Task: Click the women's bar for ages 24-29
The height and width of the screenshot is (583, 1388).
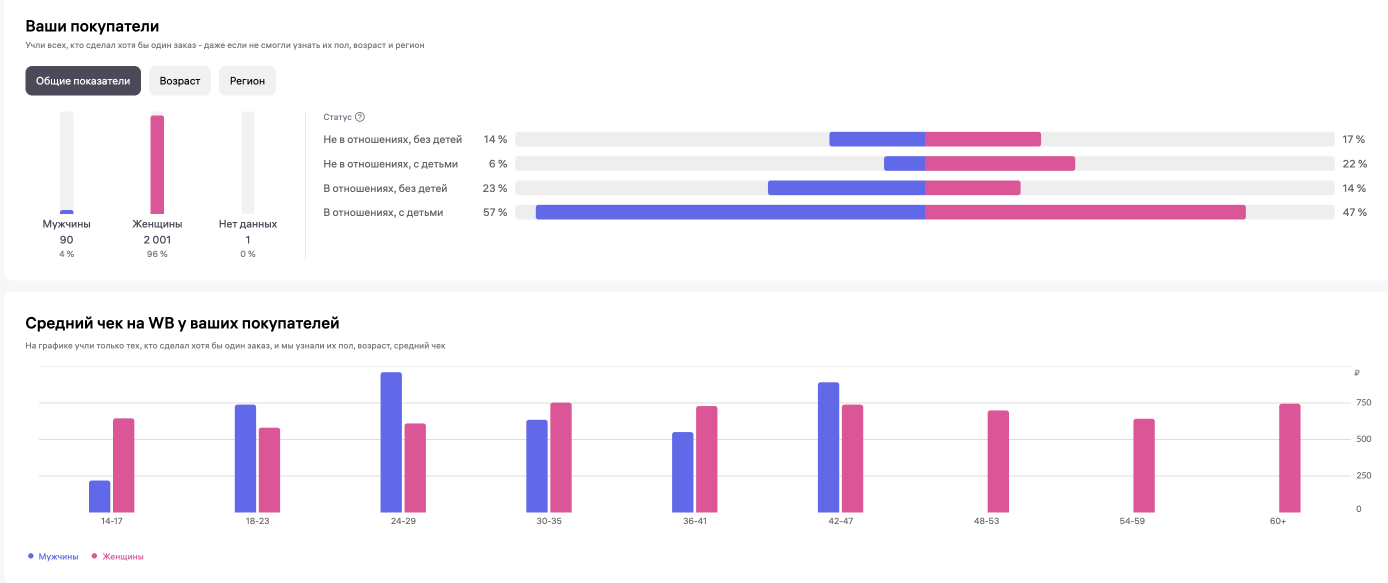Action: click(x=415, y=468)
